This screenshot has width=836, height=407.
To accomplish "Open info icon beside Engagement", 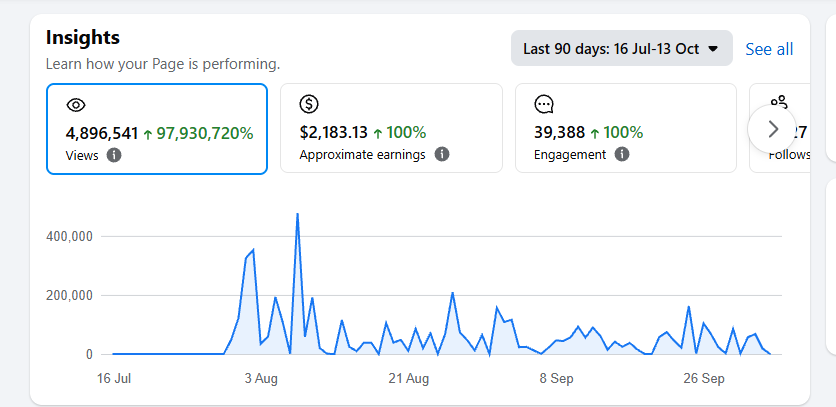I will tap(622, 155).
